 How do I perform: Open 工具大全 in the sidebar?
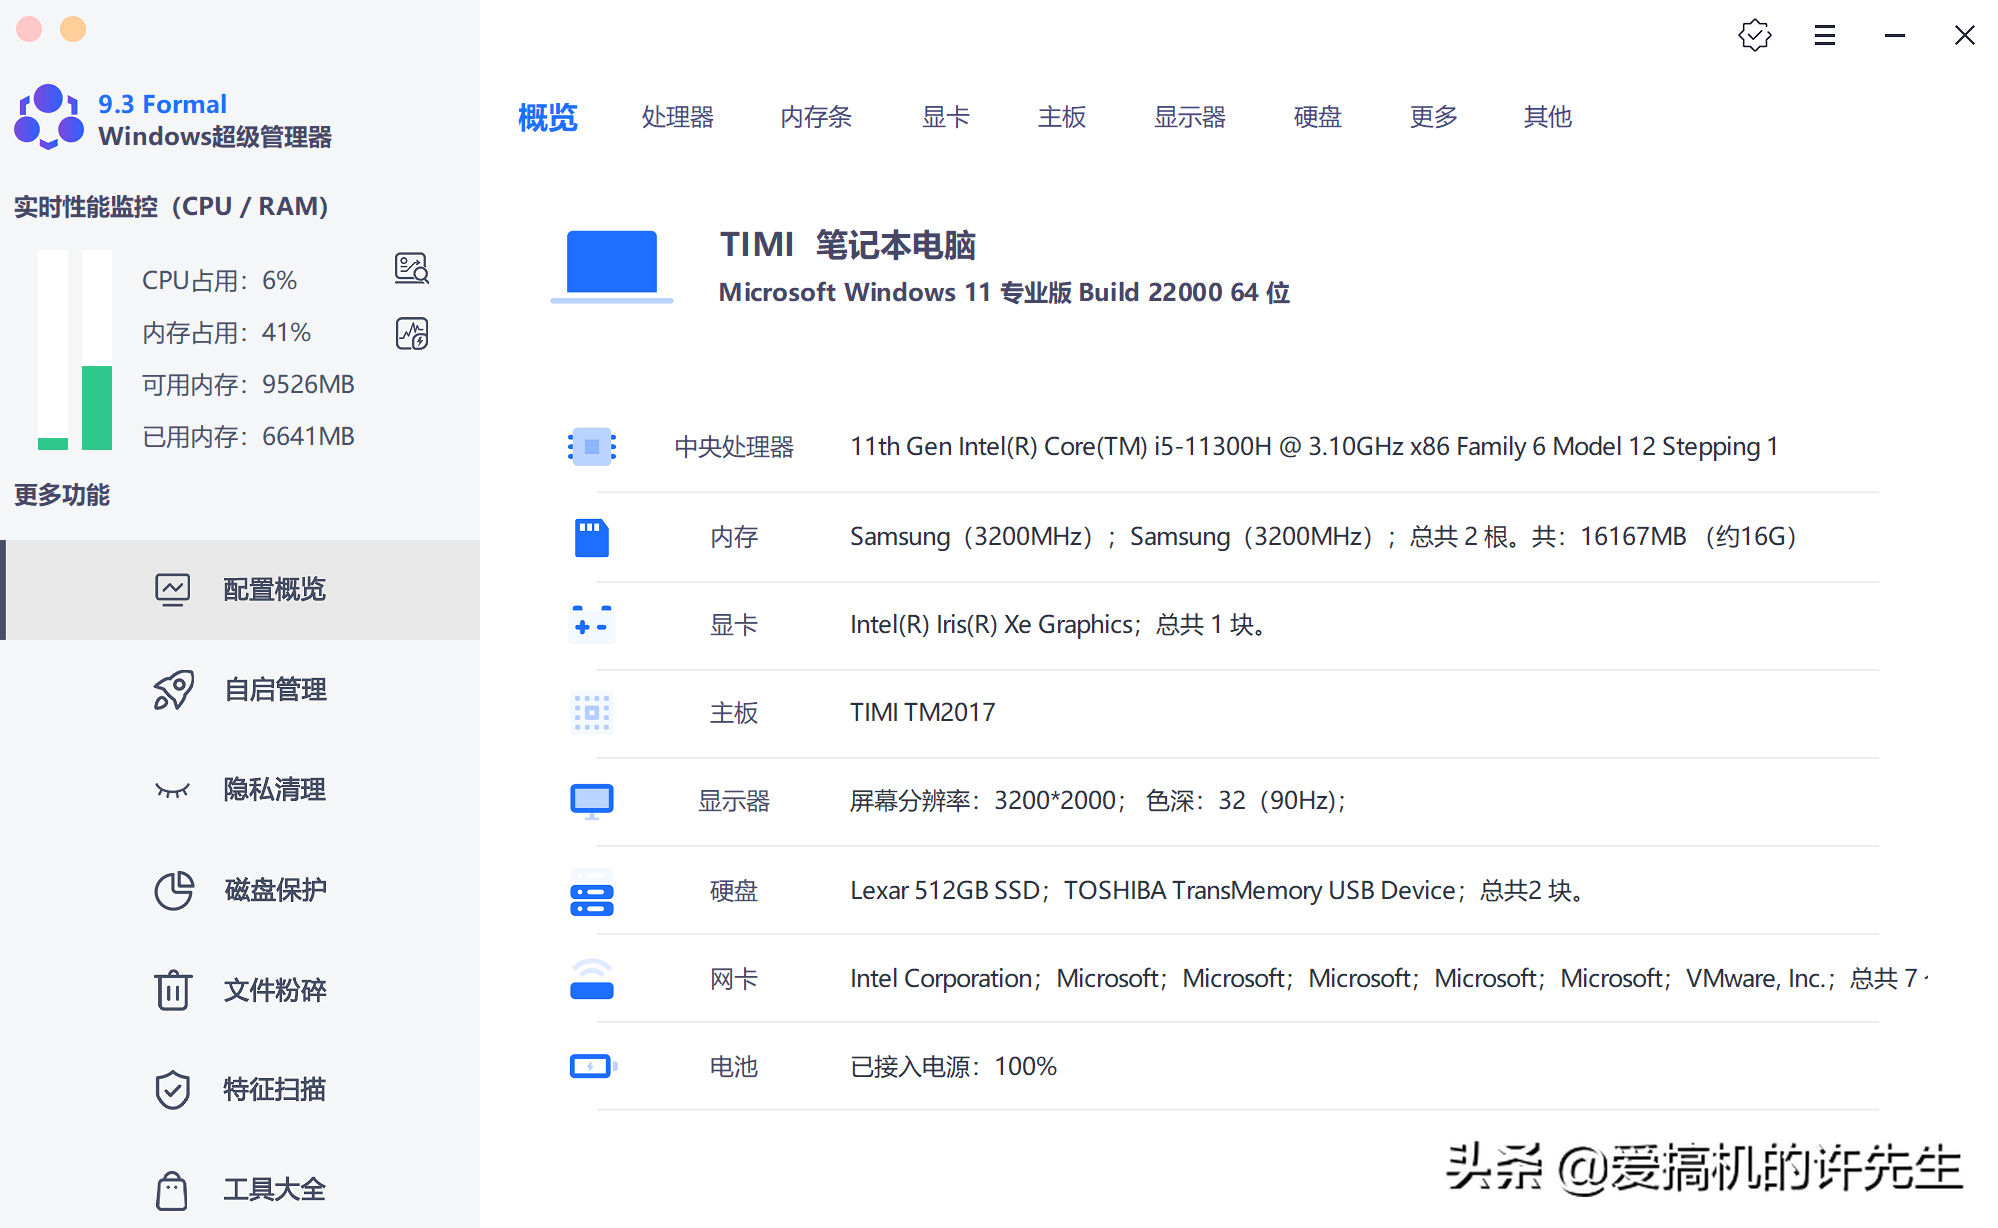coord(274,1190)
